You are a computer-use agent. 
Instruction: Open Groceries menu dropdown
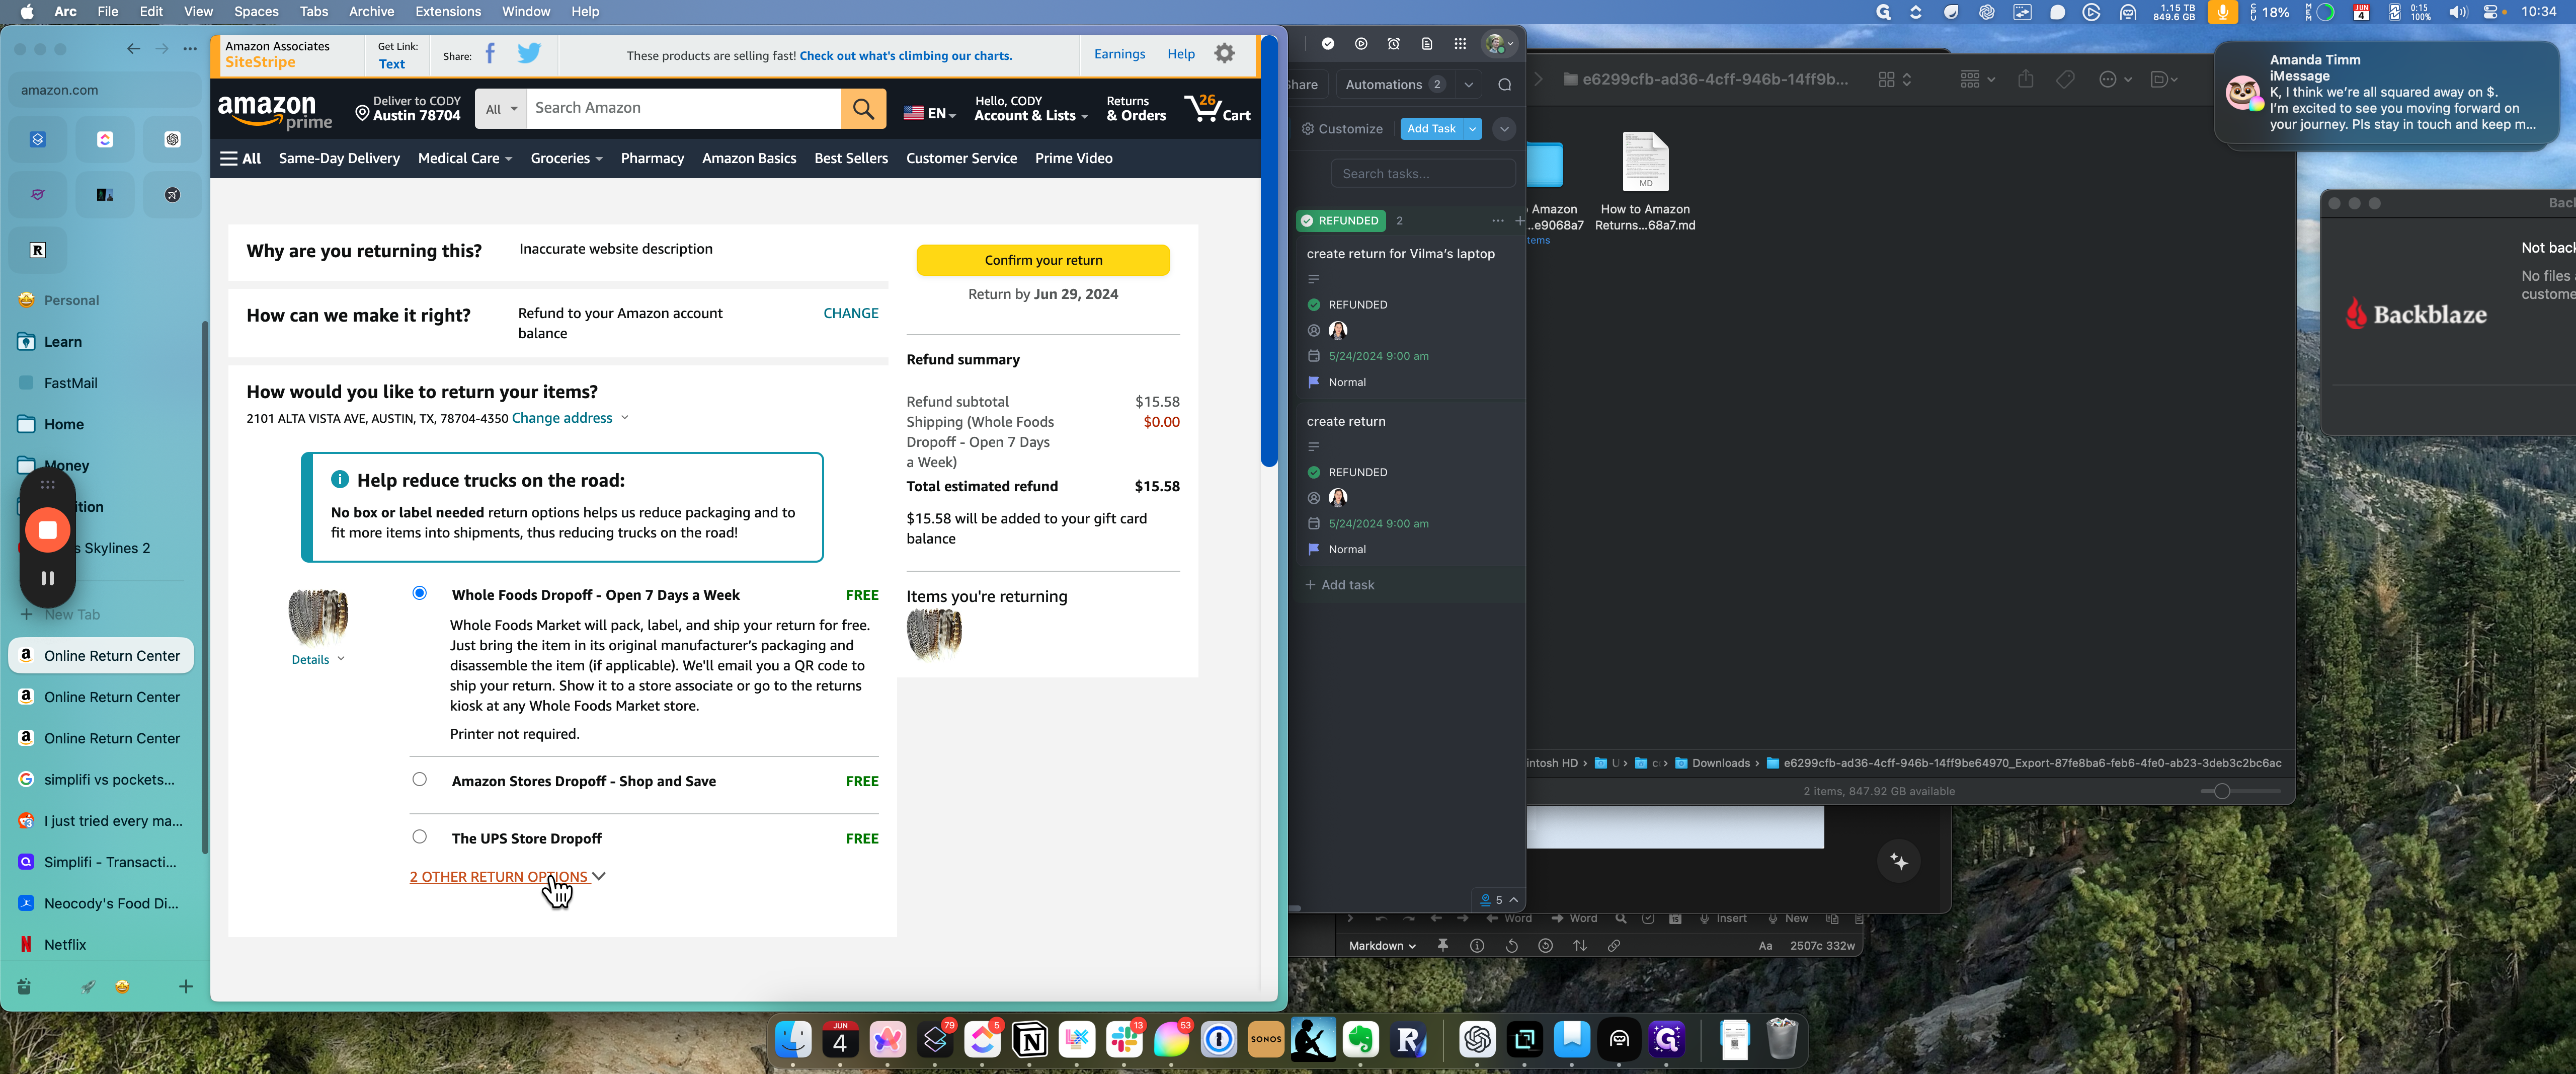(566, 158)
